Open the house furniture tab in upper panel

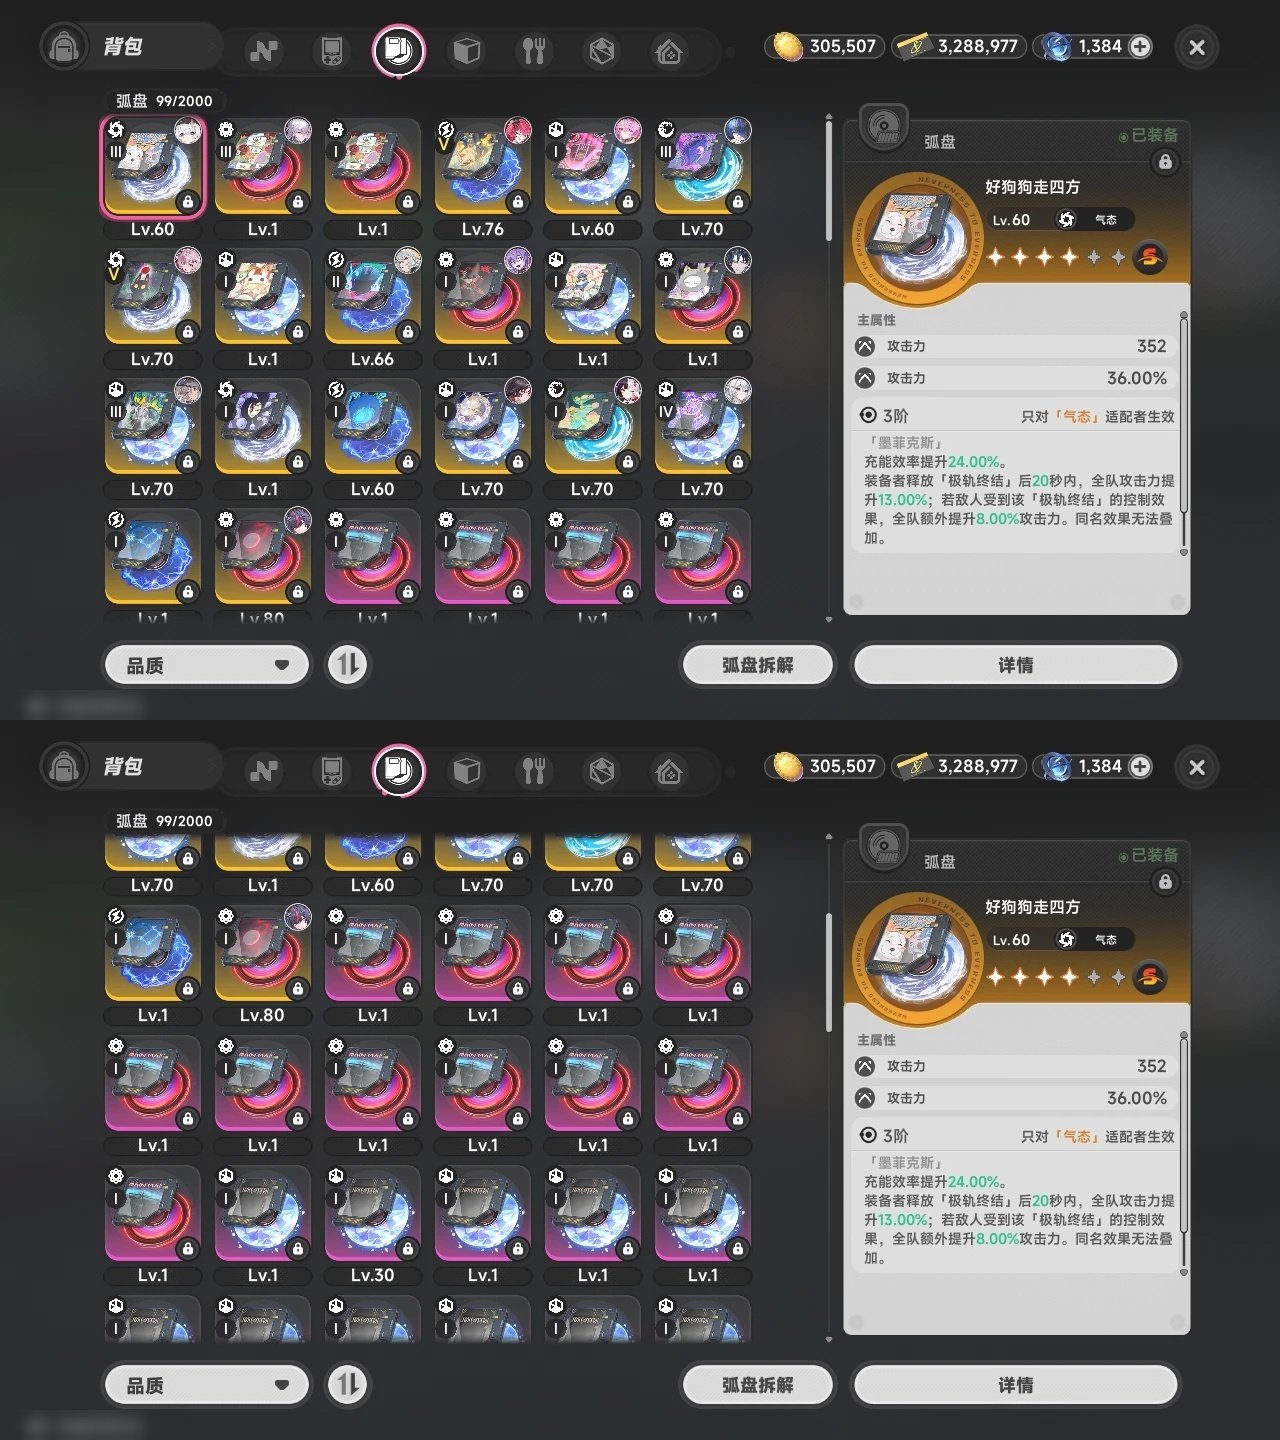coord(669,50)
